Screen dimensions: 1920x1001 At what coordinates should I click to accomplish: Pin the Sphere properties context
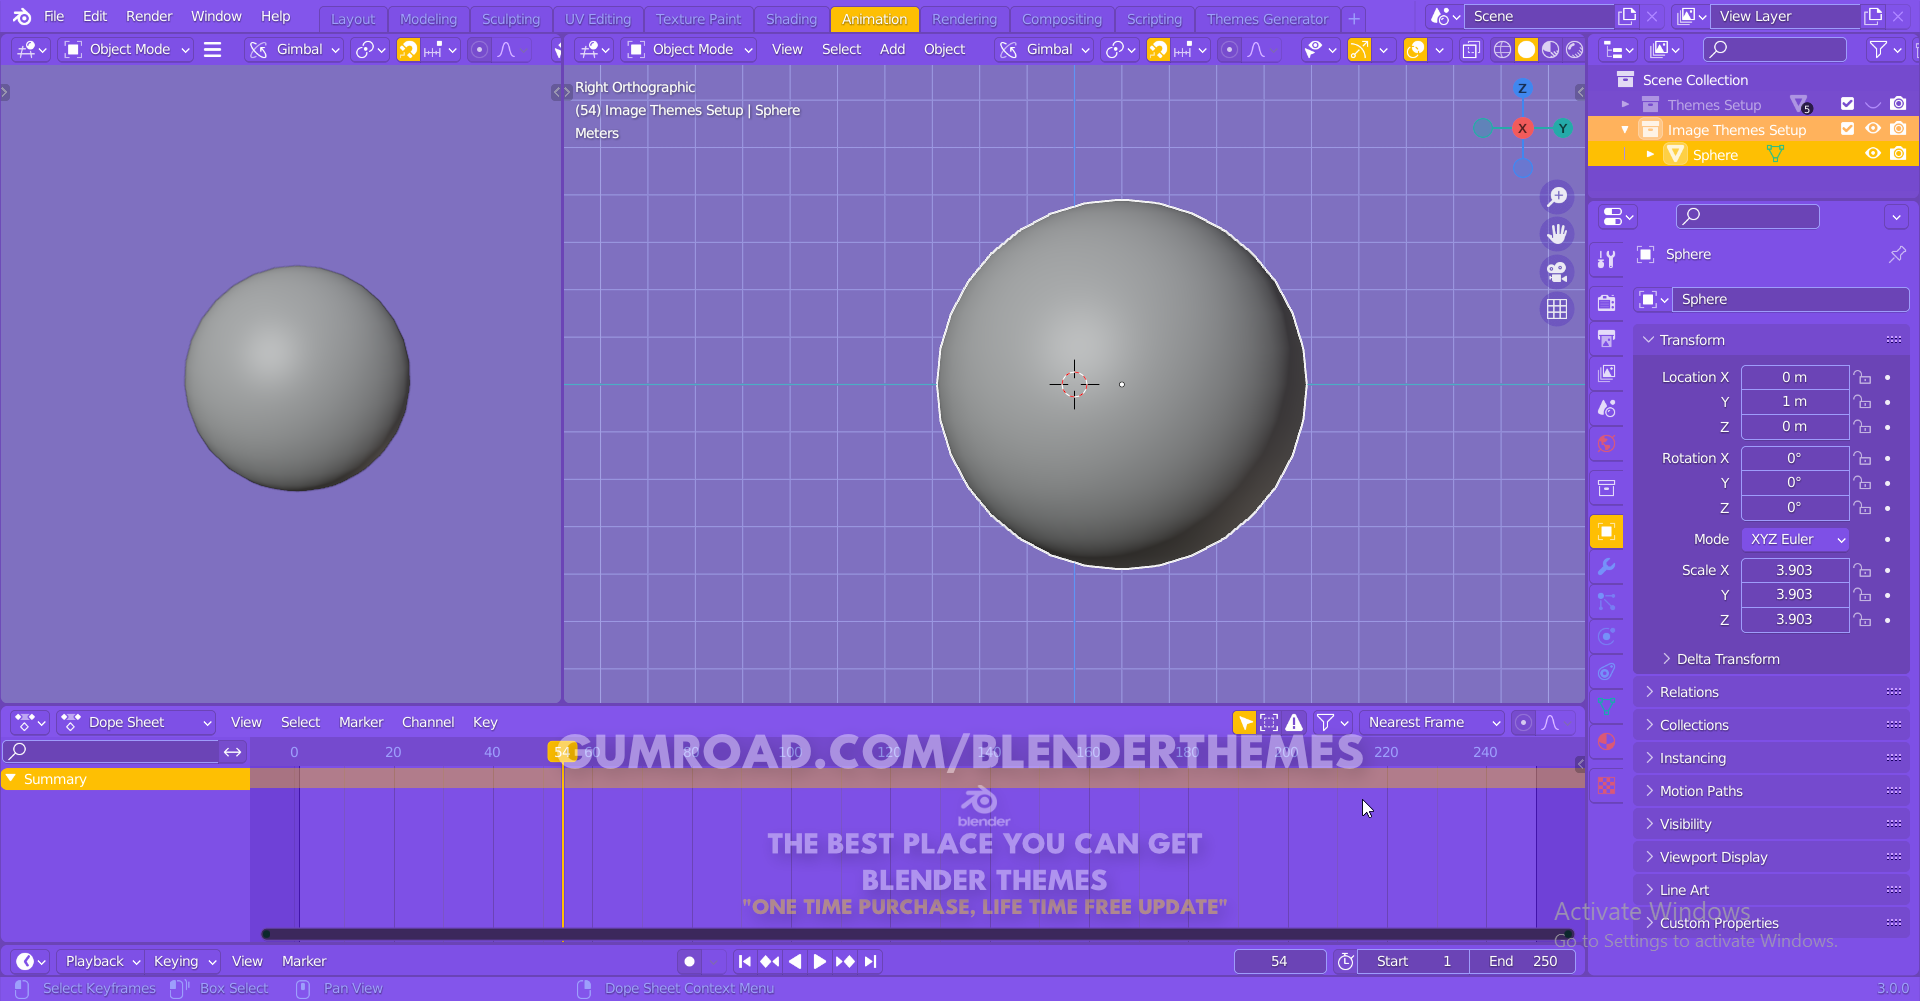1897,254
